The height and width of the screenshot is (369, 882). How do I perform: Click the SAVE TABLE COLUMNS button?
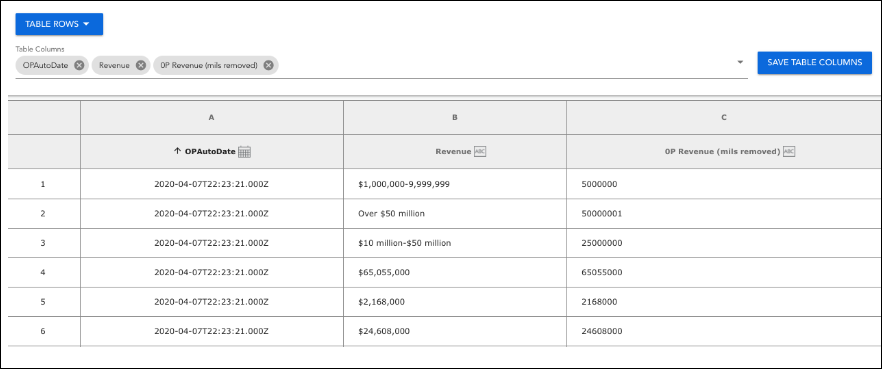pyautogui.click(x=814, y=62)
